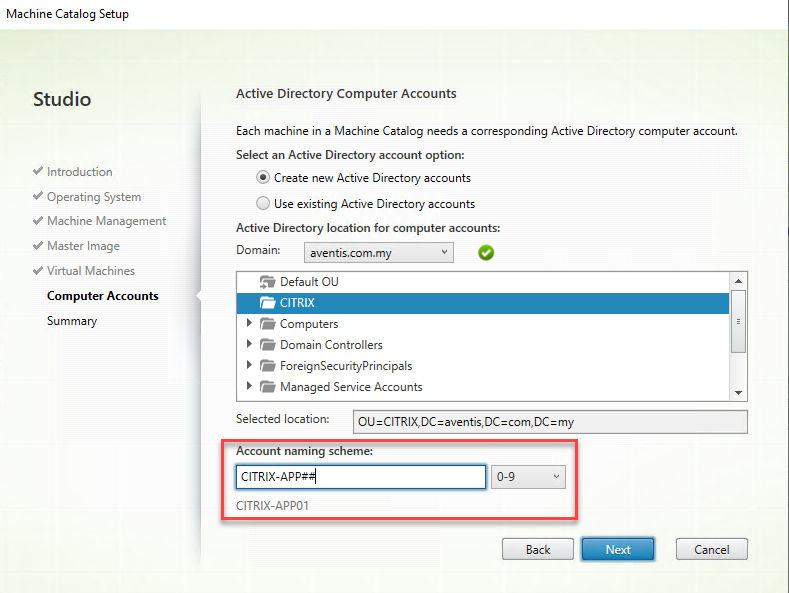Open the Domain dropdown aventis.com.my
789x593 pixels.
point(378,253)
